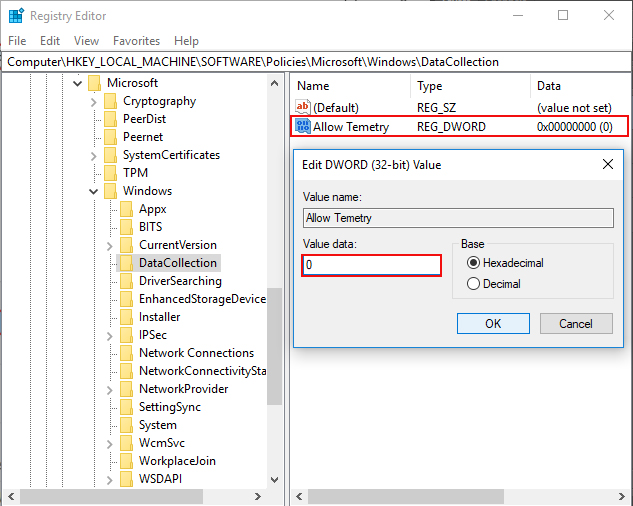
Task: Select the Network Connections folder icon
Action: pos(126,353)
